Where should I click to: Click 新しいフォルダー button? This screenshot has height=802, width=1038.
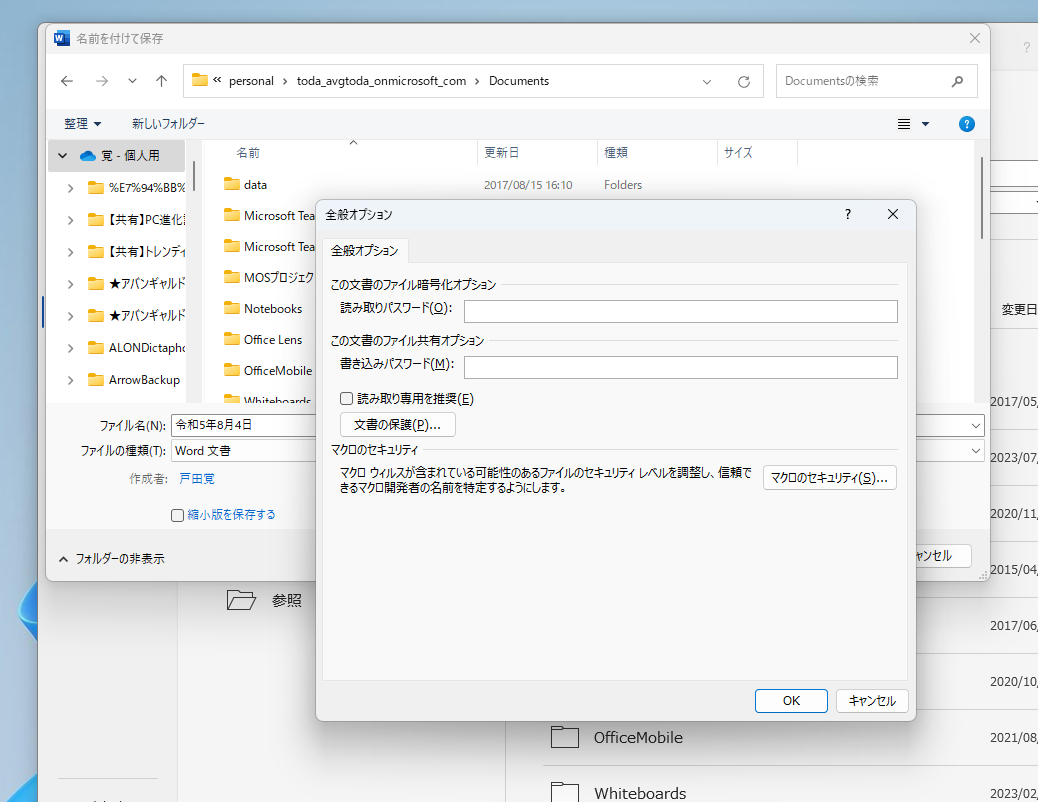168,124
